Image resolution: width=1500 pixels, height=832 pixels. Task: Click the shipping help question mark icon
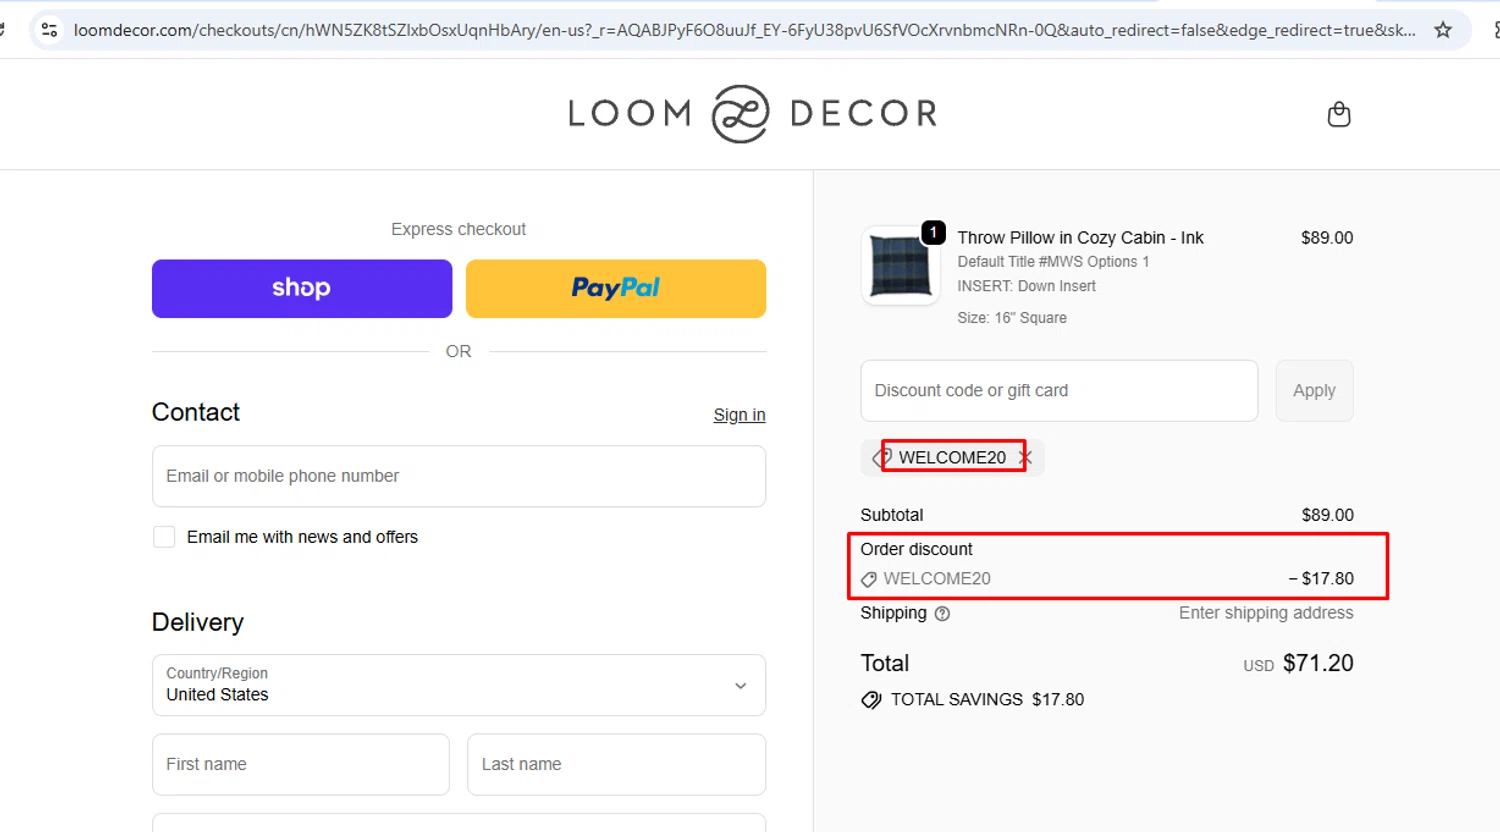[x=942, y=614]
